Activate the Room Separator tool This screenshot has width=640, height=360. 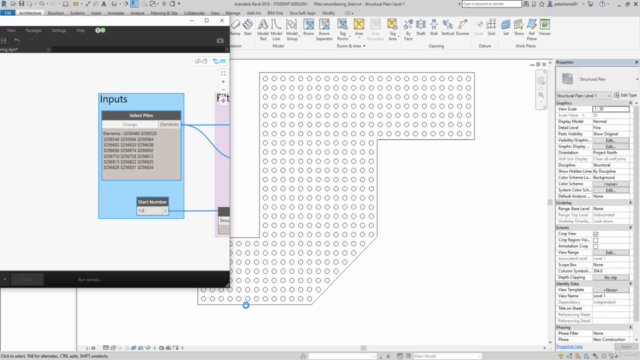(324, 29)
